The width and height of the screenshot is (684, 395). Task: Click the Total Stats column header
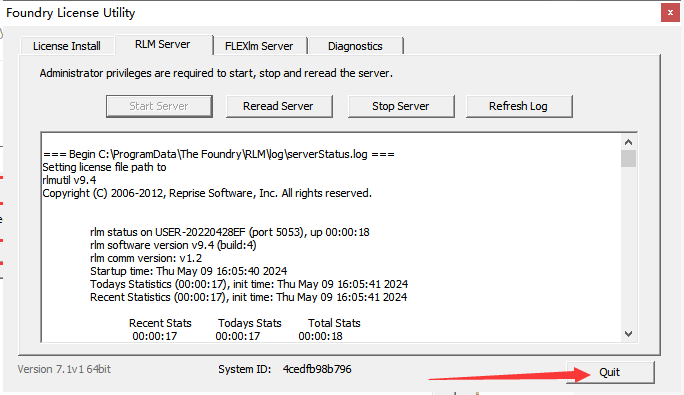click(x=334, y=323)
